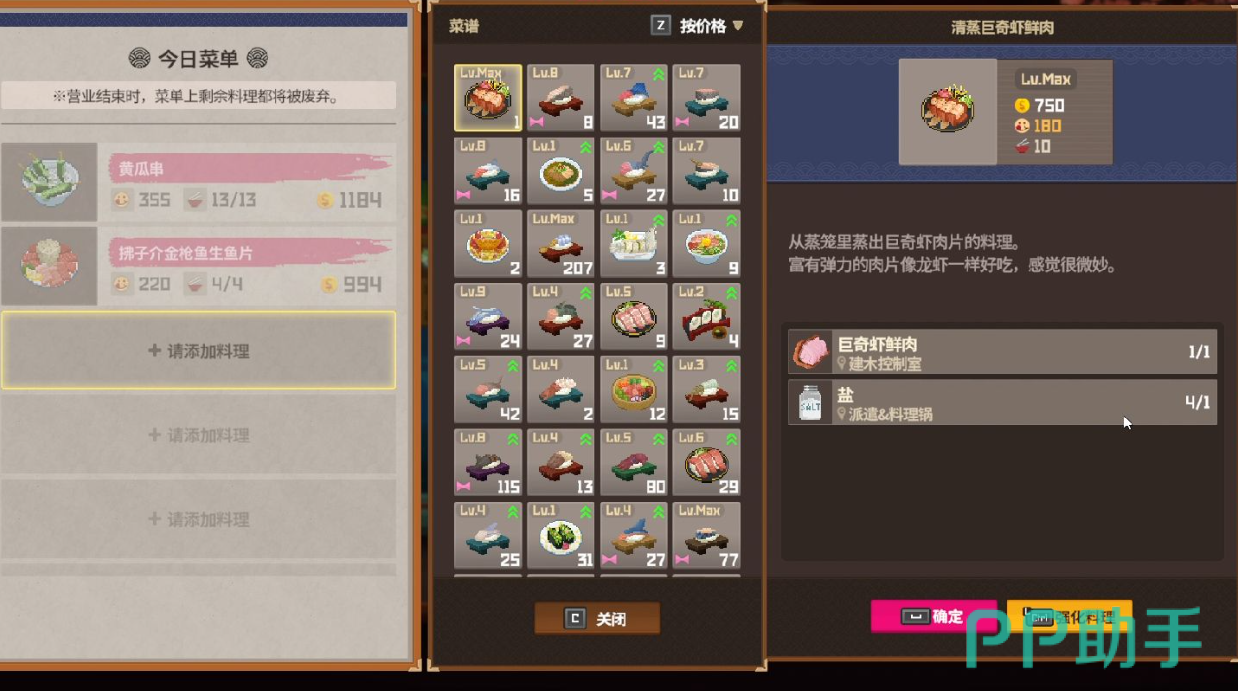Image resolution: width=1238 pixels, height=691 pixels.
Task: Select the recipe with quantity 43
Action: point(634,98)
